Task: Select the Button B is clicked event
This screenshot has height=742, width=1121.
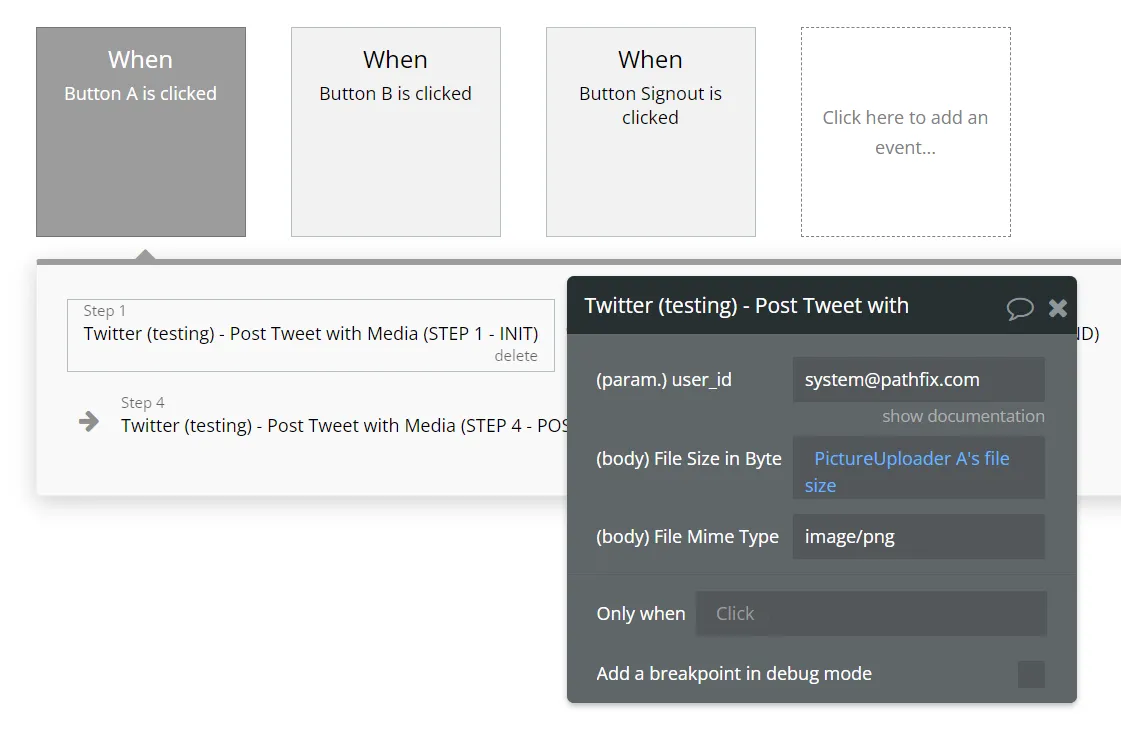Action: [395, 132]
